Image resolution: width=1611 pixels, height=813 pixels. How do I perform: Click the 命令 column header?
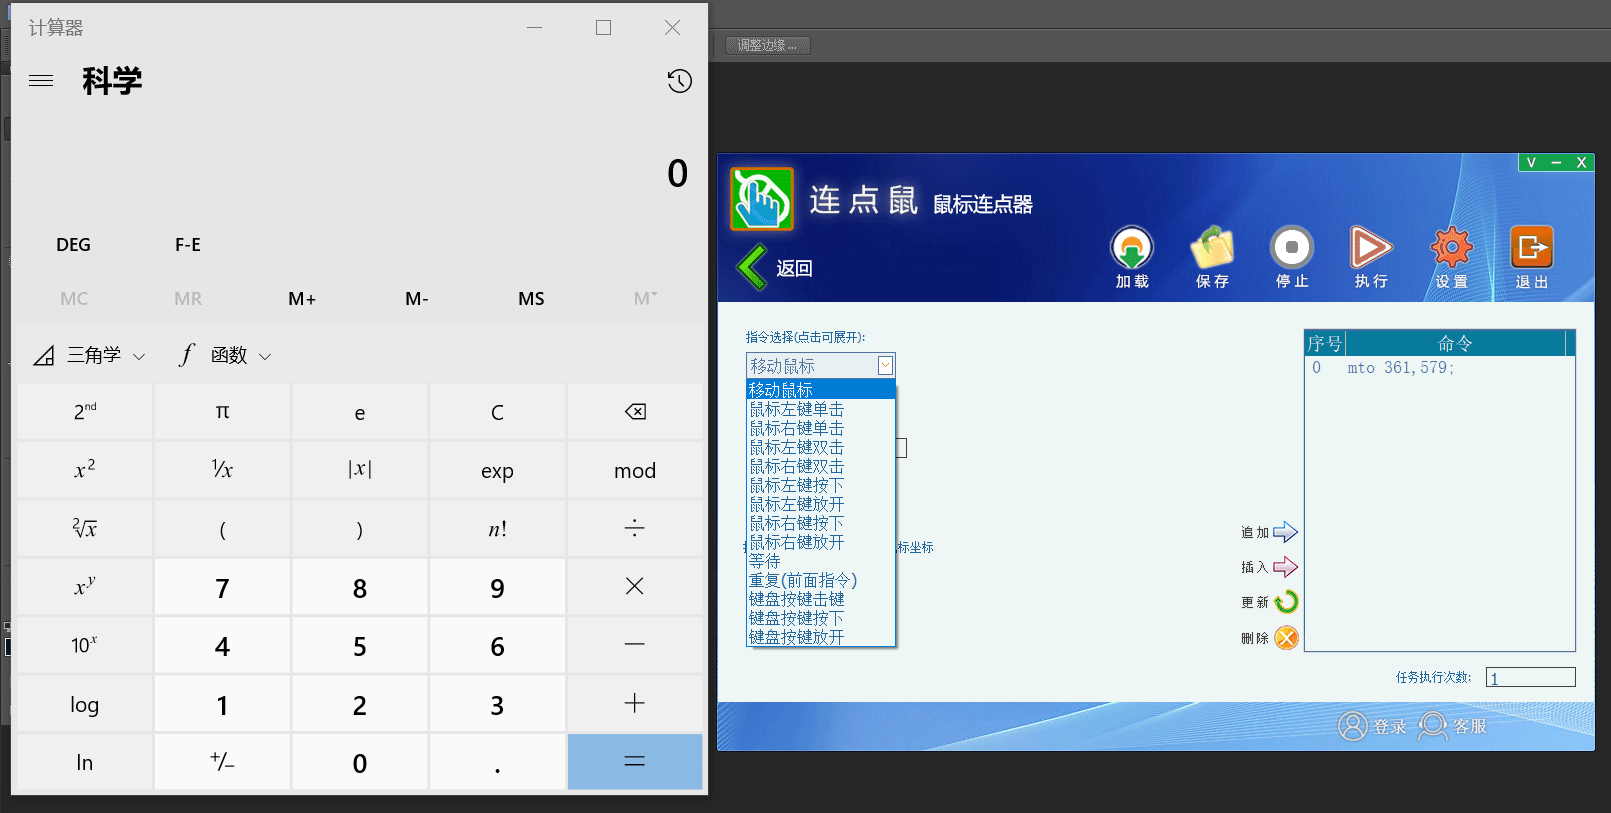click(1455, 343)
